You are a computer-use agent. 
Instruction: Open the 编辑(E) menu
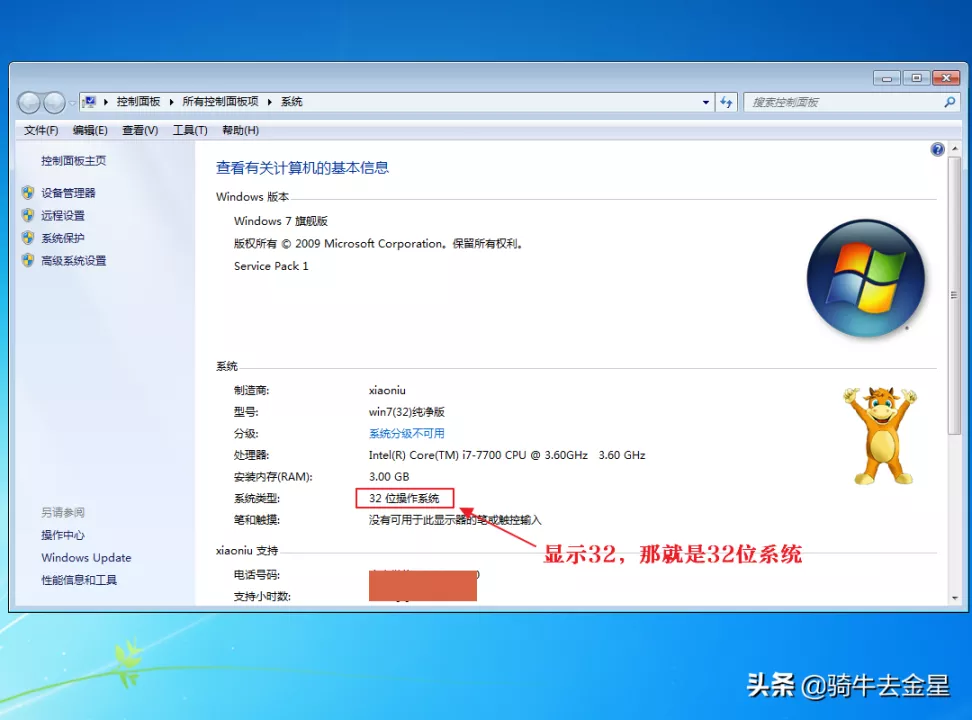[90, 130]
